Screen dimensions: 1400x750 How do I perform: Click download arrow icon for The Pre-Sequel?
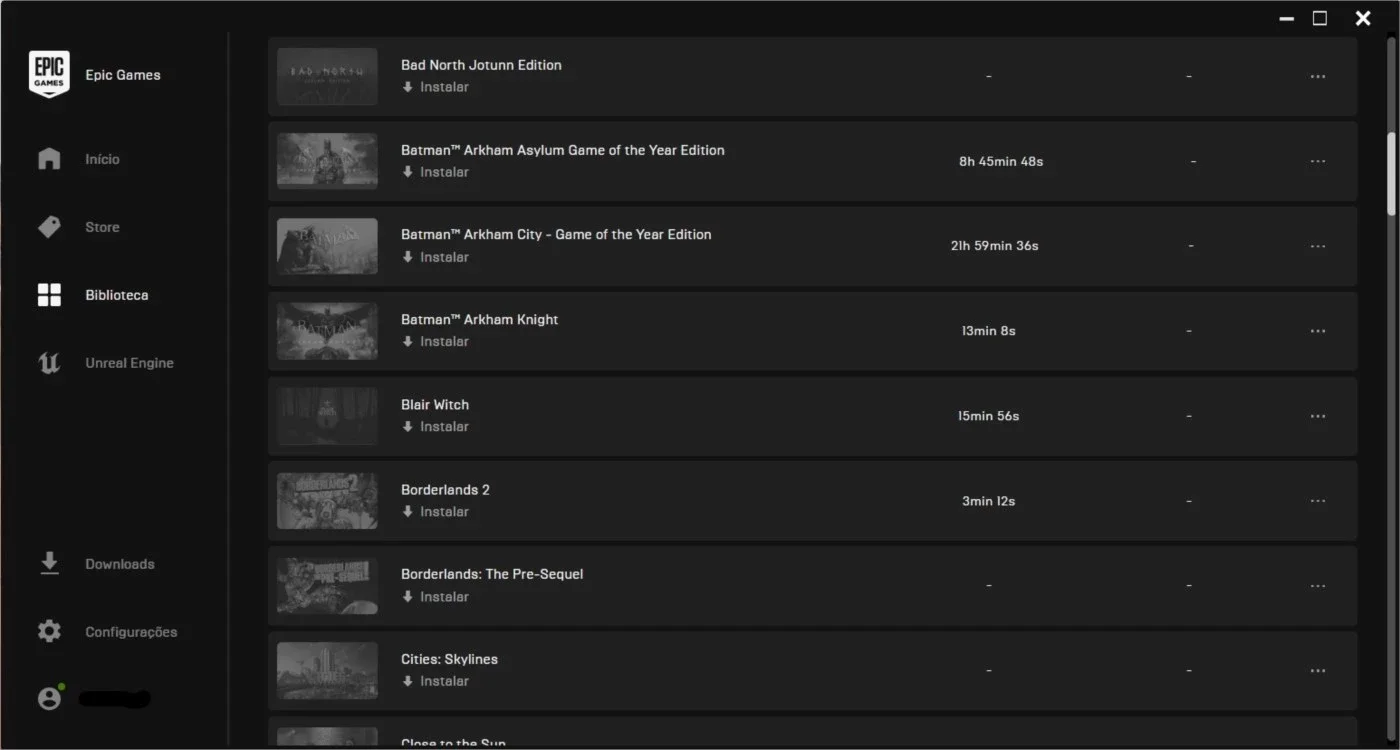[x=407, y=596]
